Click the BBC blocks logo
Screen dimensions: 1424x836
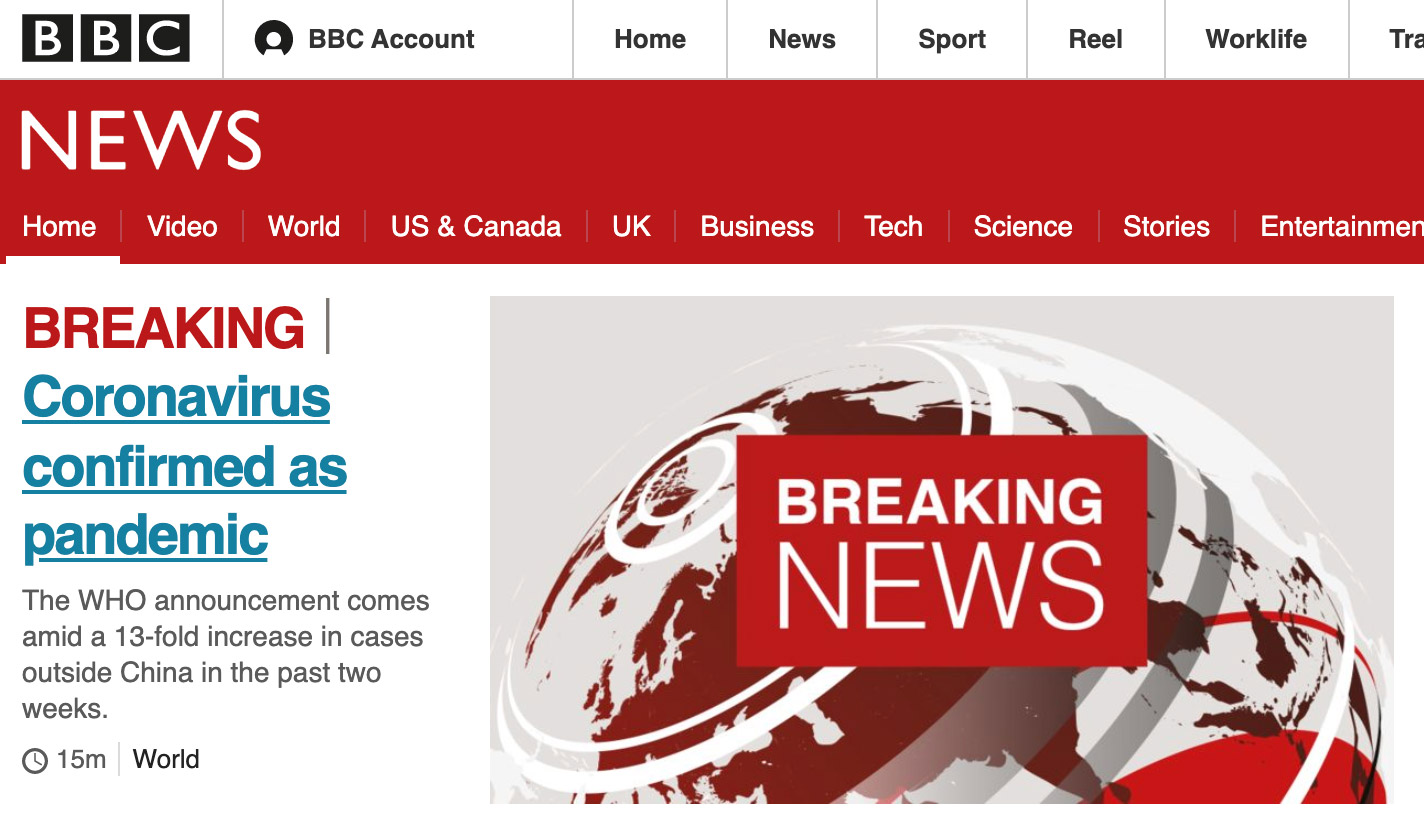coord(106,39)
